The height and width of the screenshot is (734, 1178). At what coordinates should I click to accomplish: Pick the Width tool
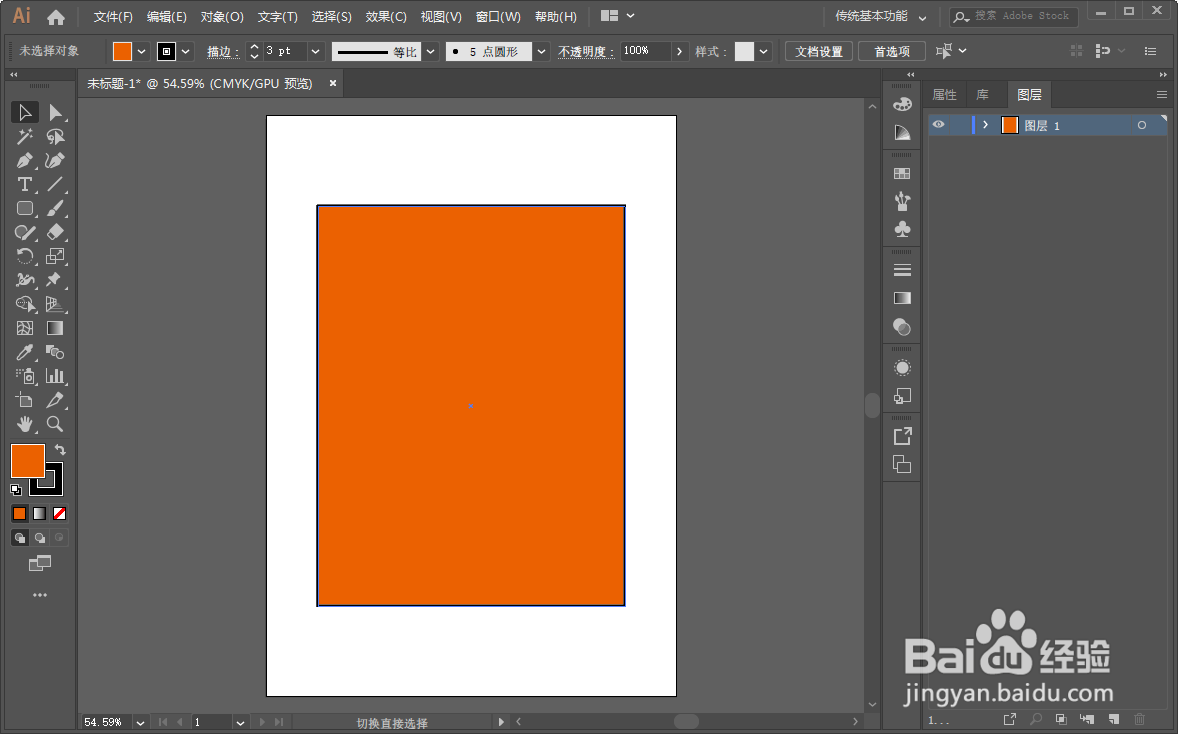pyautogui.click(x=25, y=280)
